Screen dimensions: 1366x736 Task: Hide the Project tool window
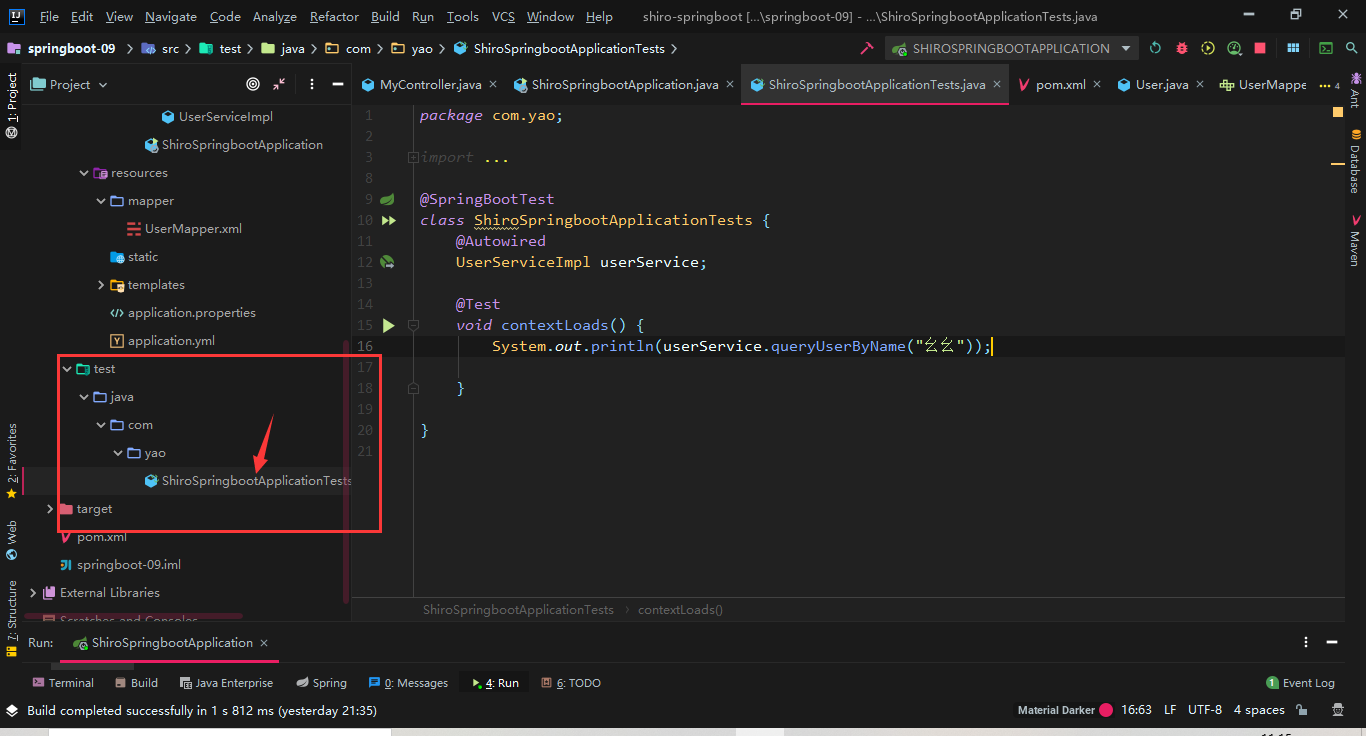tap(338, 85)
